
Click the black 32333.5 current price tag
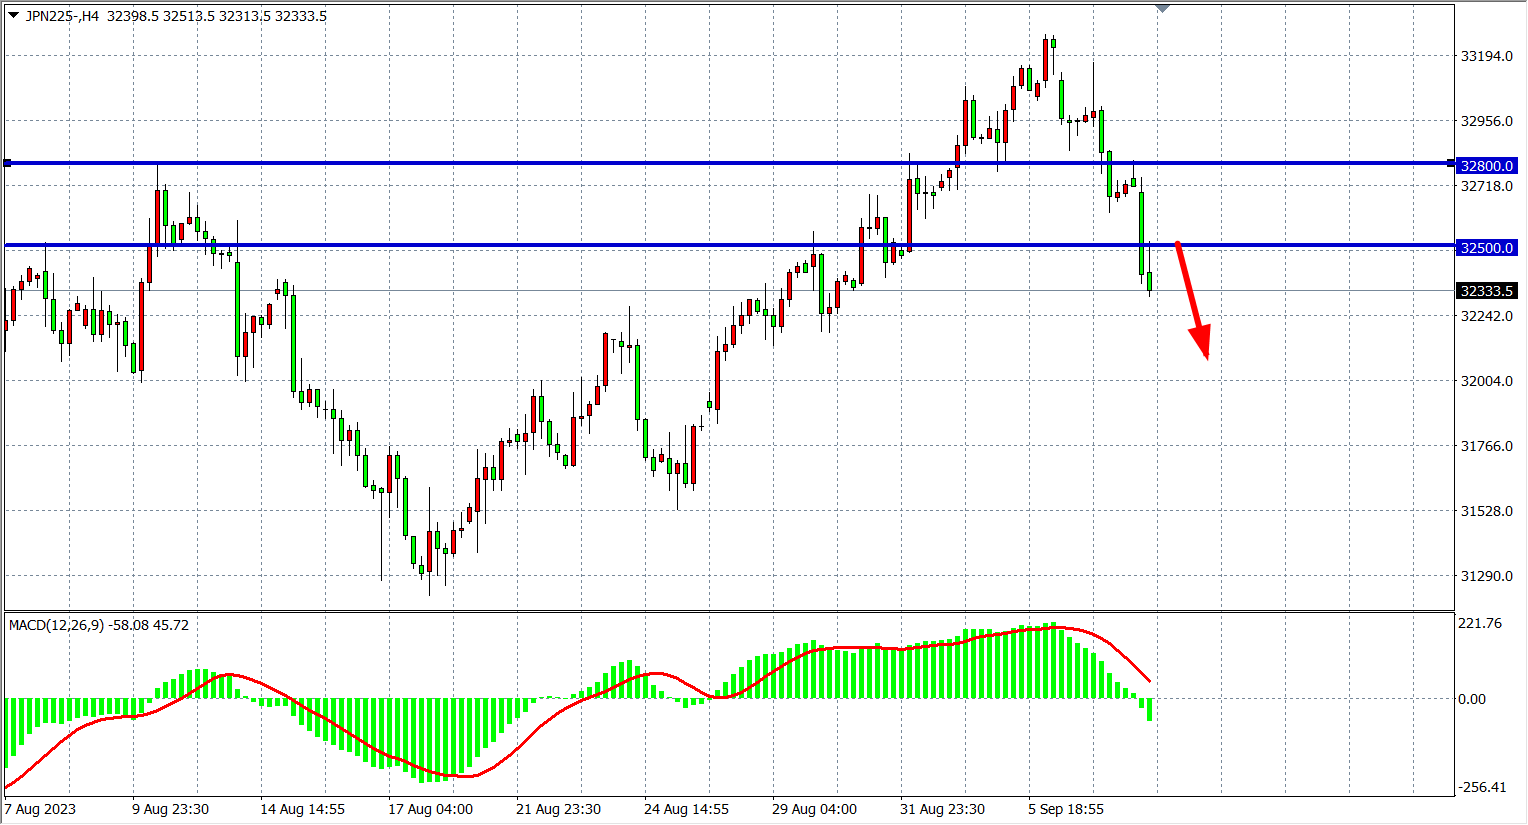tap(1487, 291)
